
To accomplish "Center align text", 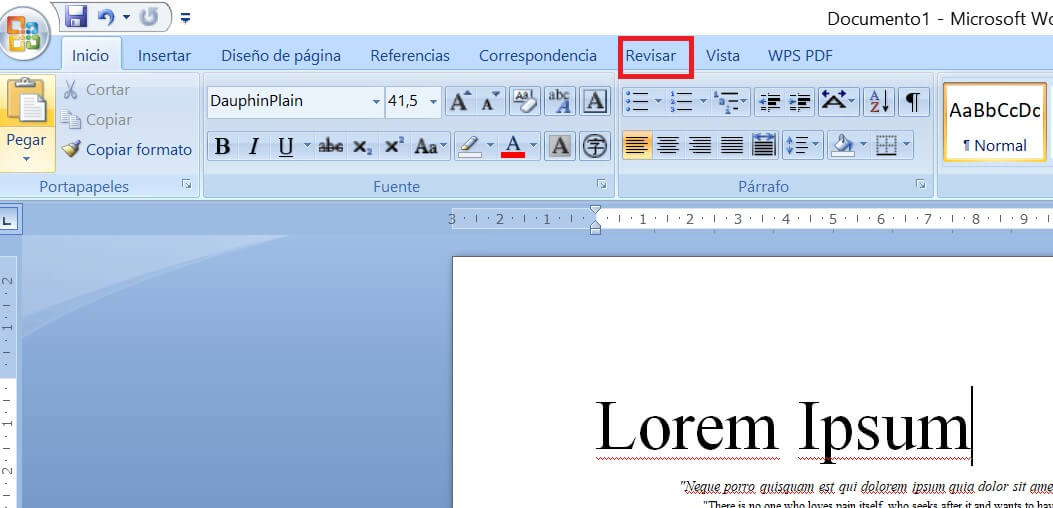I will tap(668, 144).
